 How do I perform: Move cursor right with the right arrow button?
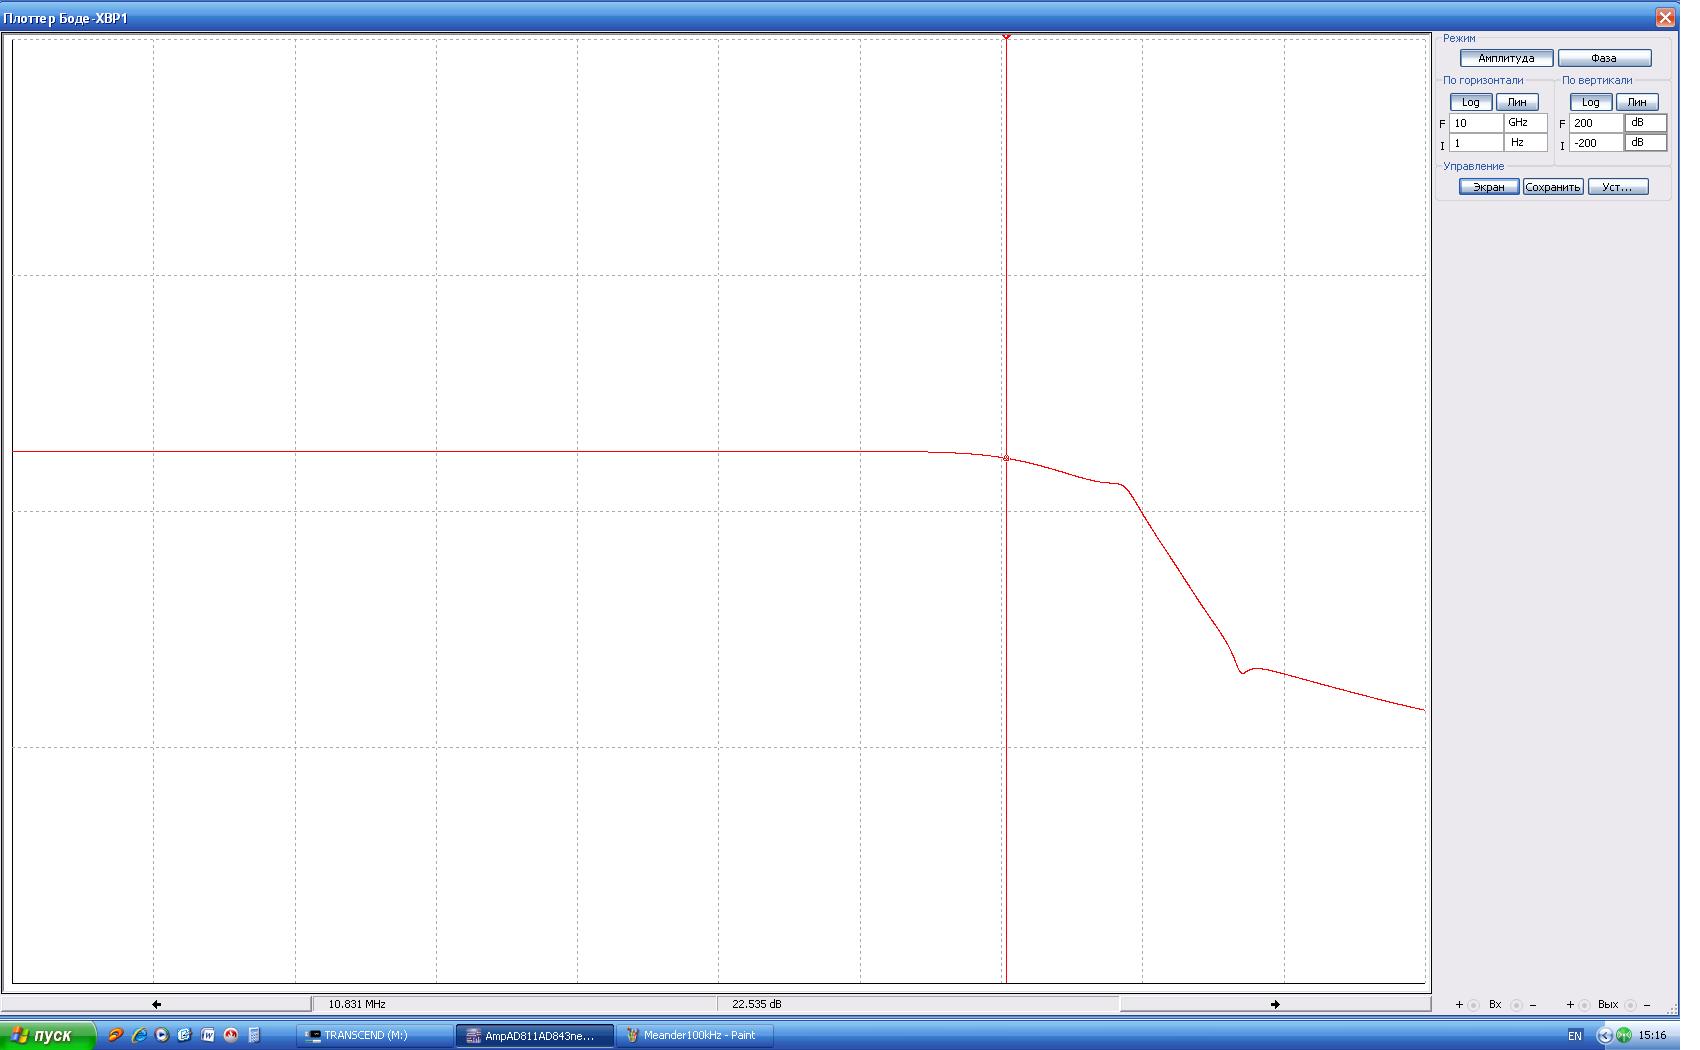coord(1275,1004)
